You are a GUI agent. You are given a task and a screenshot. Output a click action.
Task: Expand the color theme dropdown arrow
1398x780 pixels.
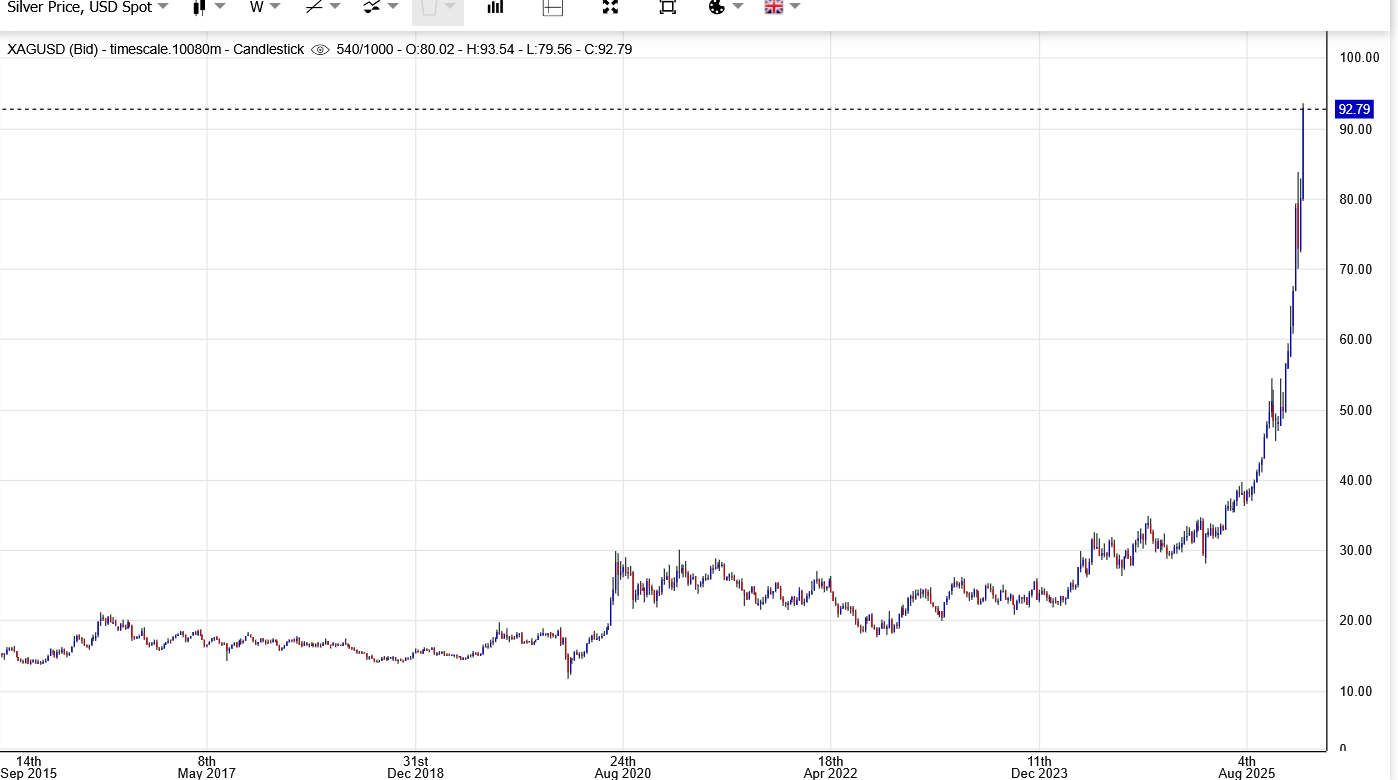coord(738,6)
